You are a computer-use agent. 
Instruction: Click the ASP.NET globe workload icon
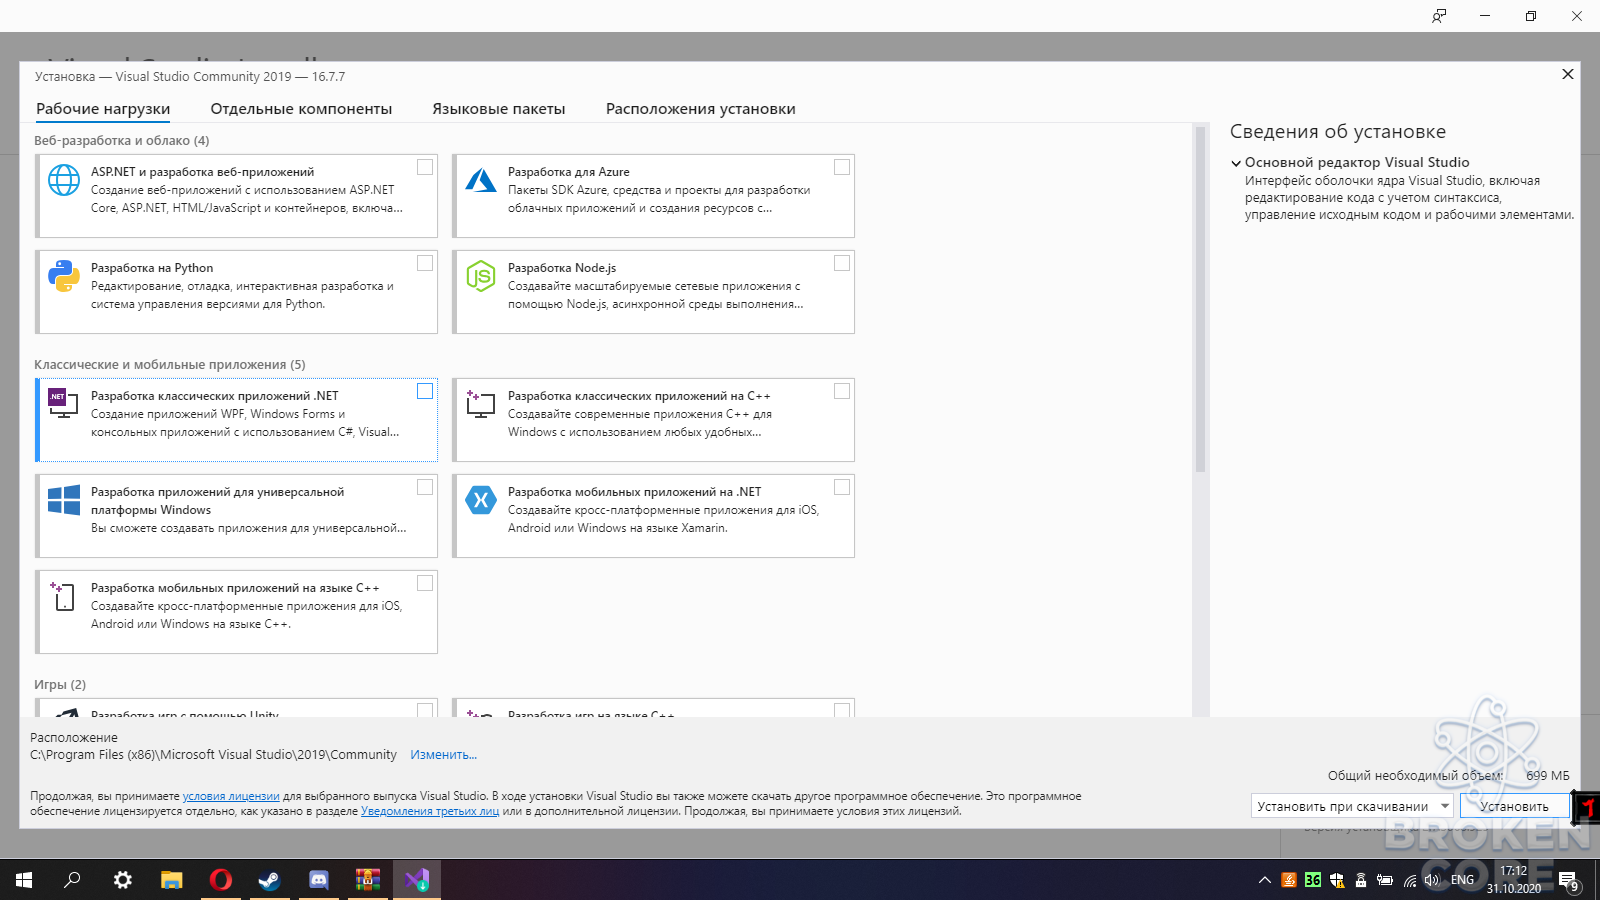point(64,180)
